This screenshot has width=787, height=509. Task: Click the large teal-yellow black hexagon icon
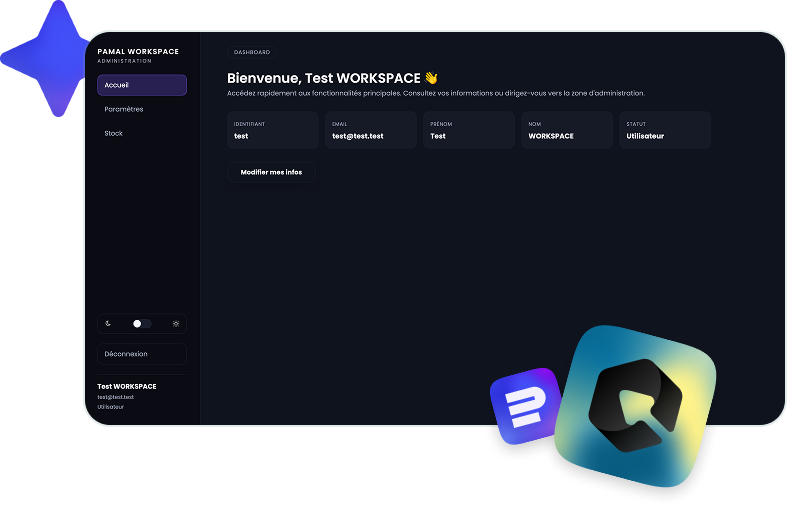[x=635, y=406]
